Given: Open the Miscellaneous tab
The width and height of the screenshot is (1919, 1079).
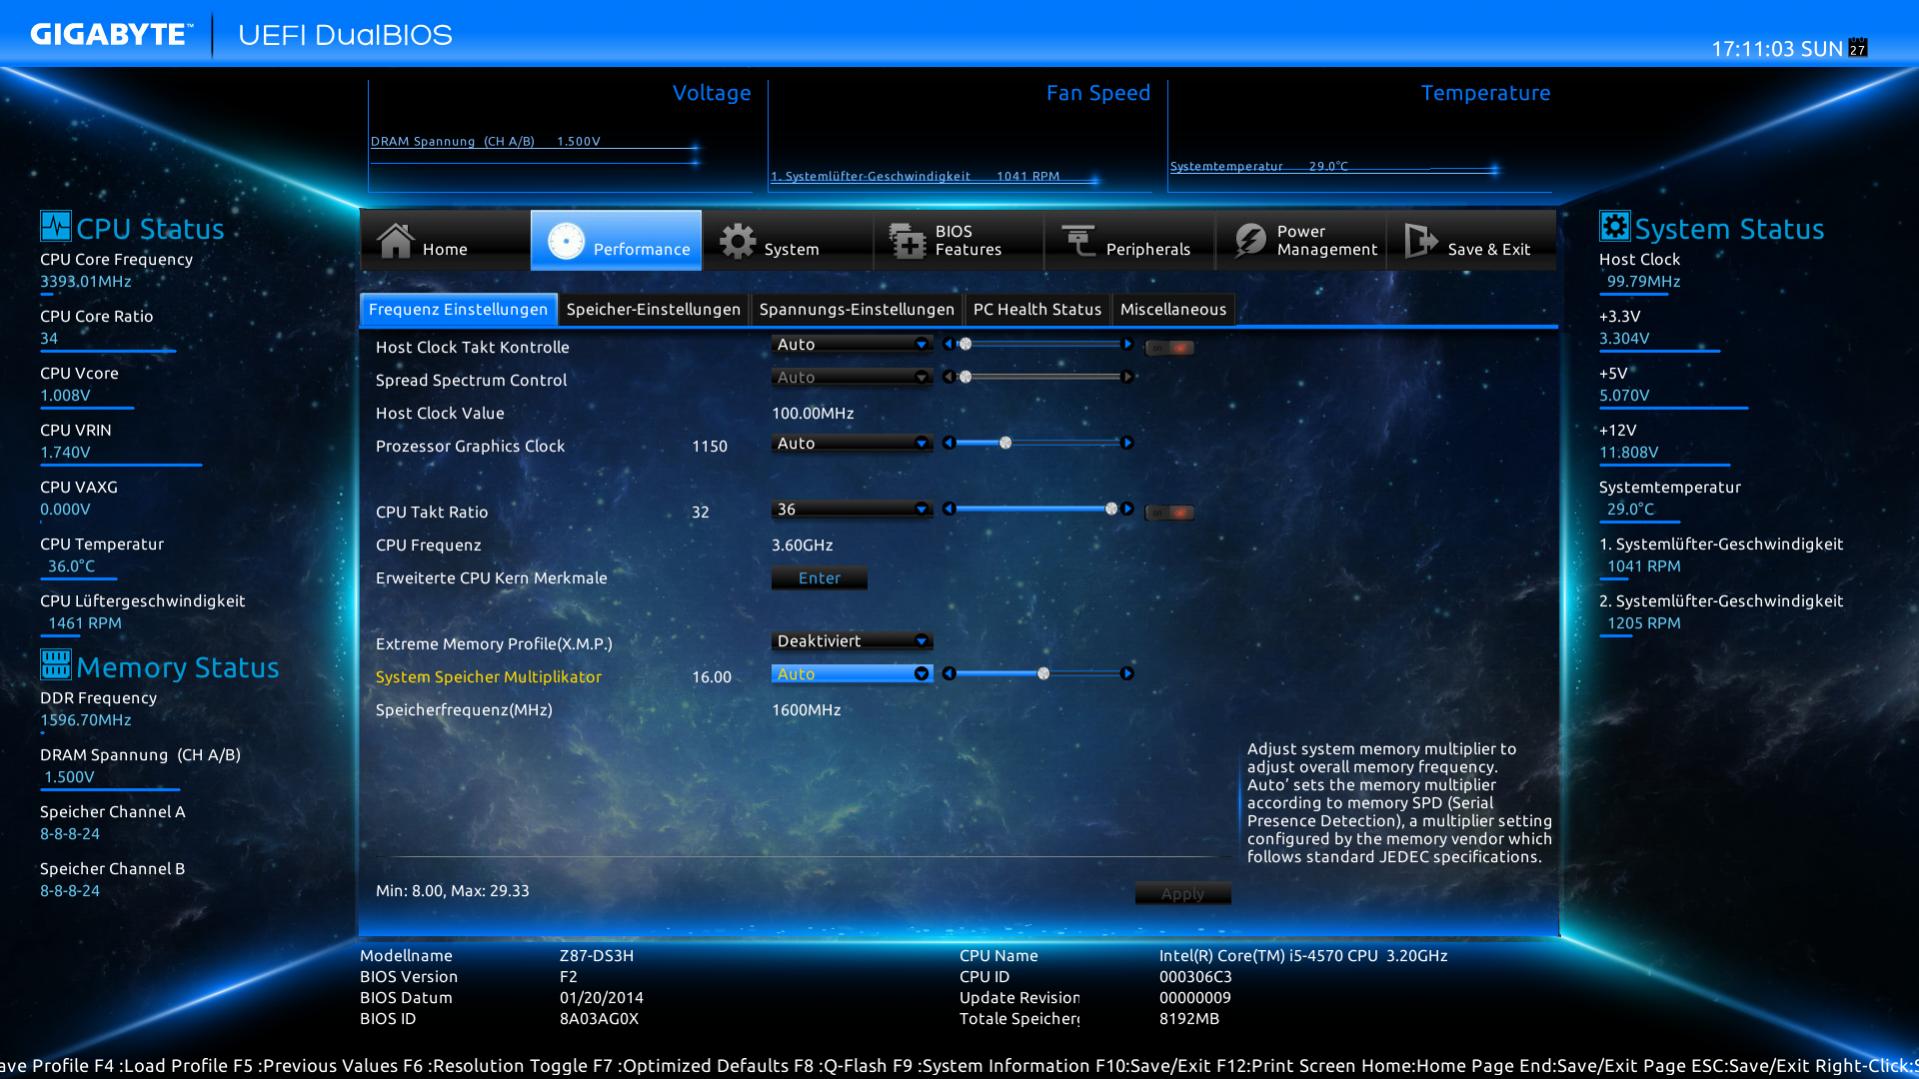Looking at the screenshot, I should pos(1173,309).
